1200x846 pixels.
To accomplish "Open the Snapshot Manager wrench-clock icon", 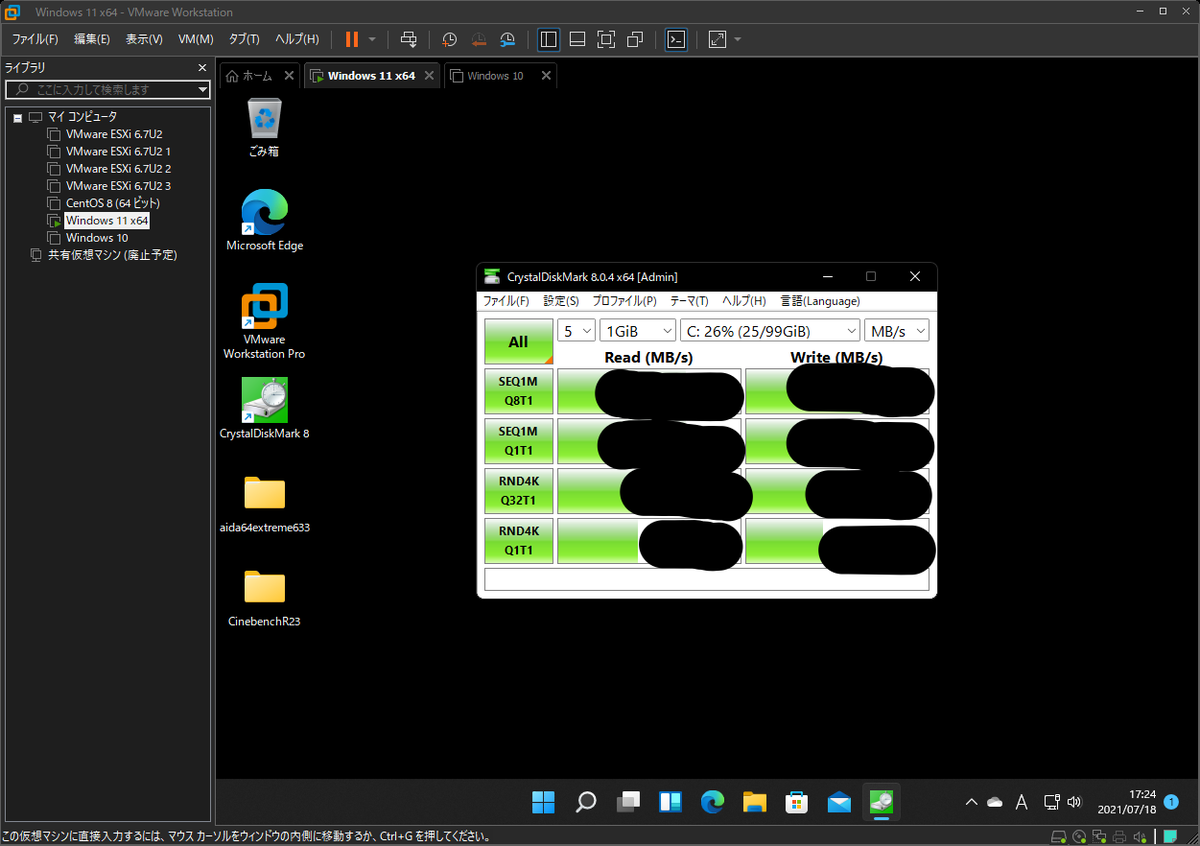I will tap(508, 39).
